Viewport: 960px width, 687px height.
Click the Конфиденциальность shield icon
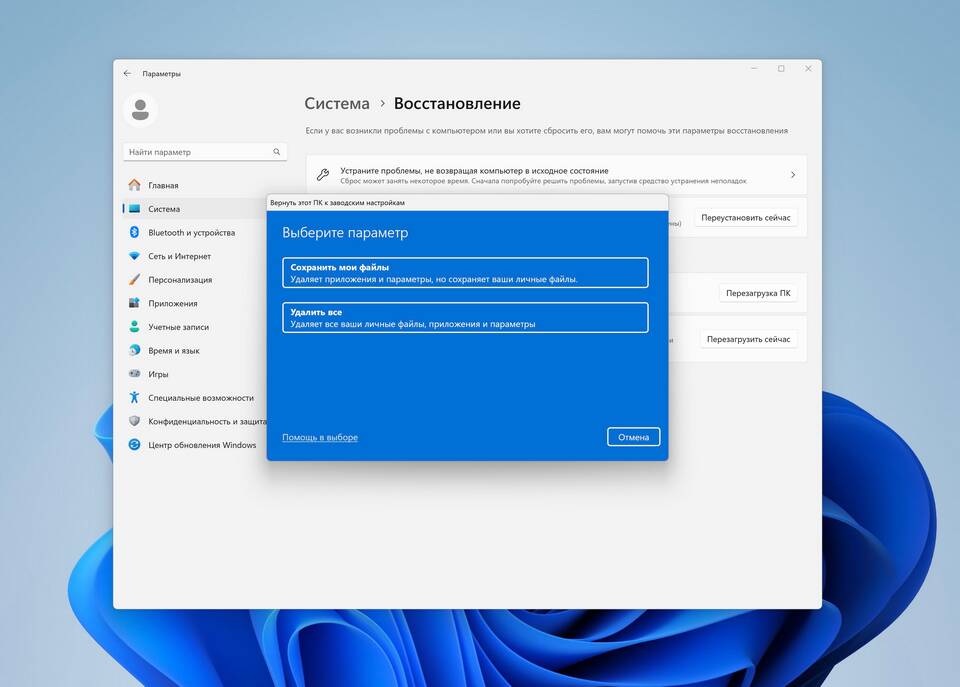134,421
